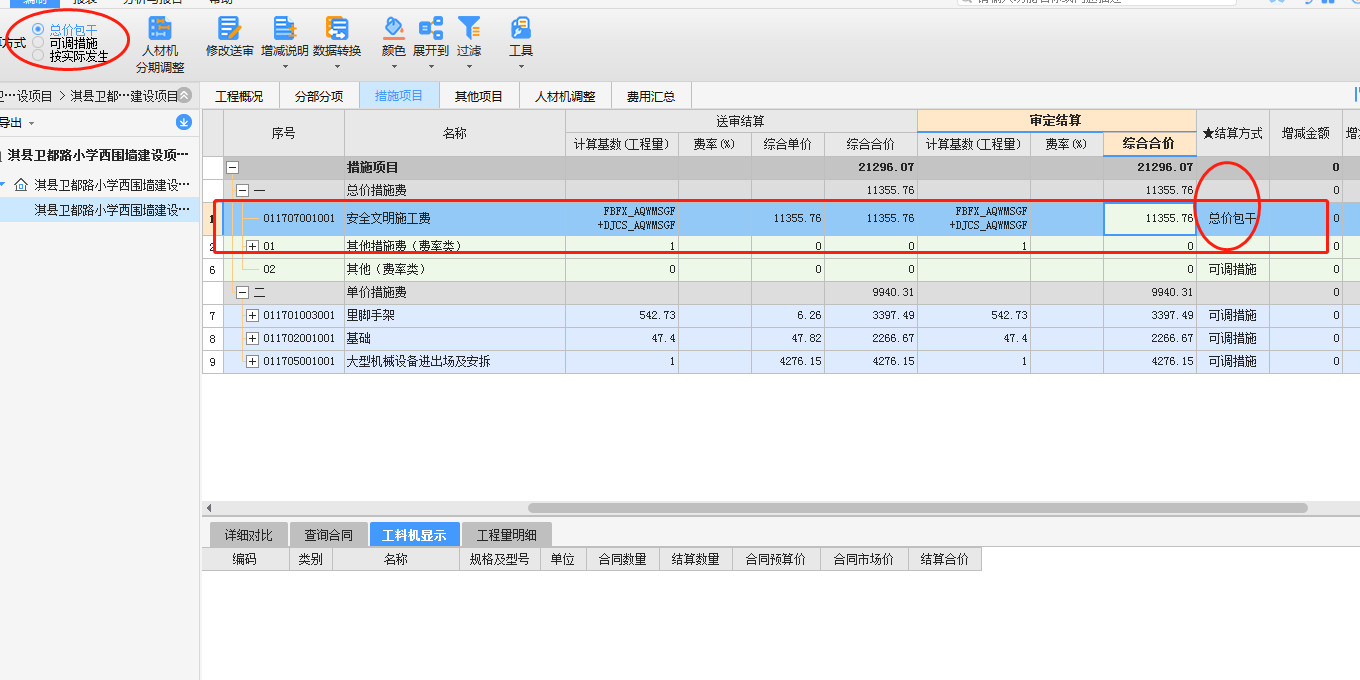Open the 查询合同 bottom tab
Viewport: 1360px width, 680px height.
(329, 535)
